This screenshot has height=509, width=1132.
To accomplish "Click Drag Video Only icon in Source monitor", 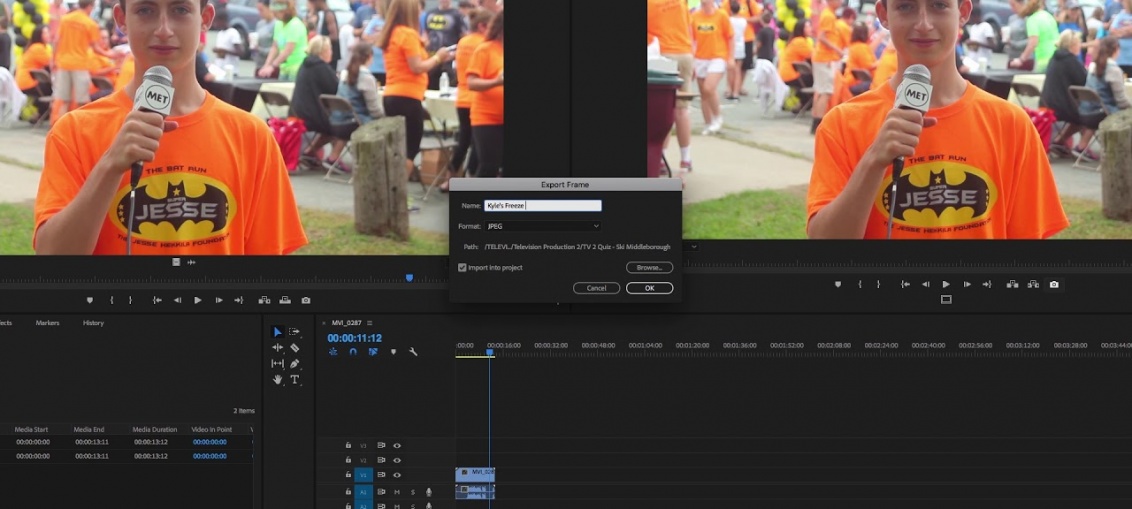I will pos(176,262).
